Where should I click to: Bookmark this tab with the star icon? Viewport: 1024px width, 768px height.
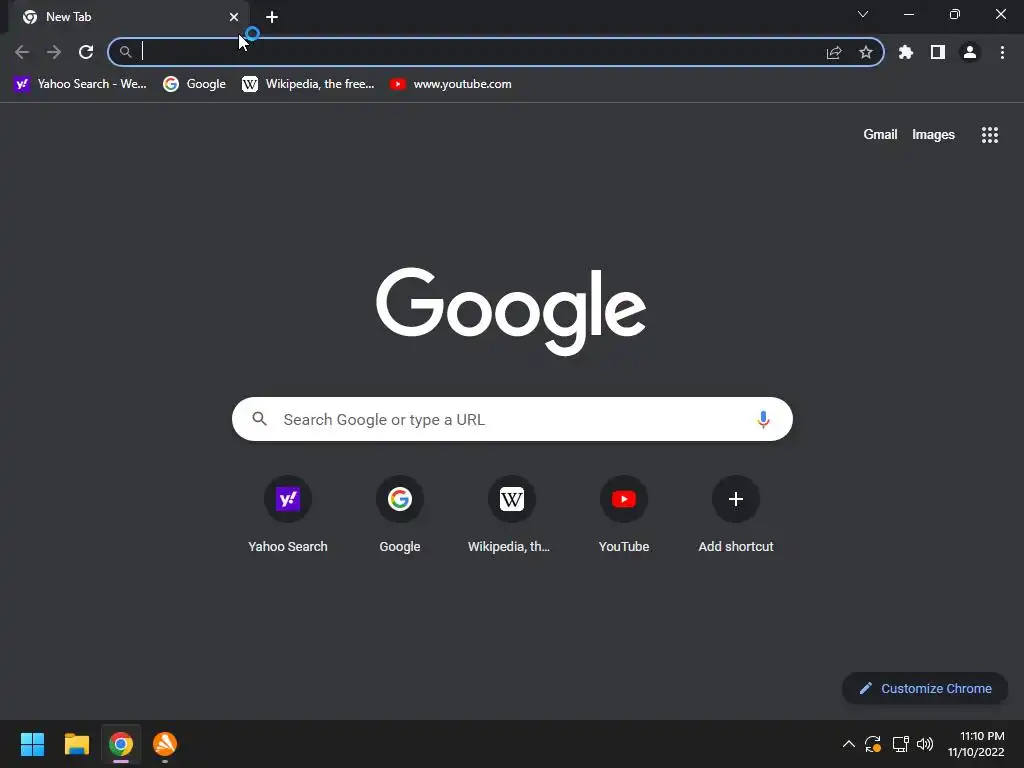[x=866, y=52]
